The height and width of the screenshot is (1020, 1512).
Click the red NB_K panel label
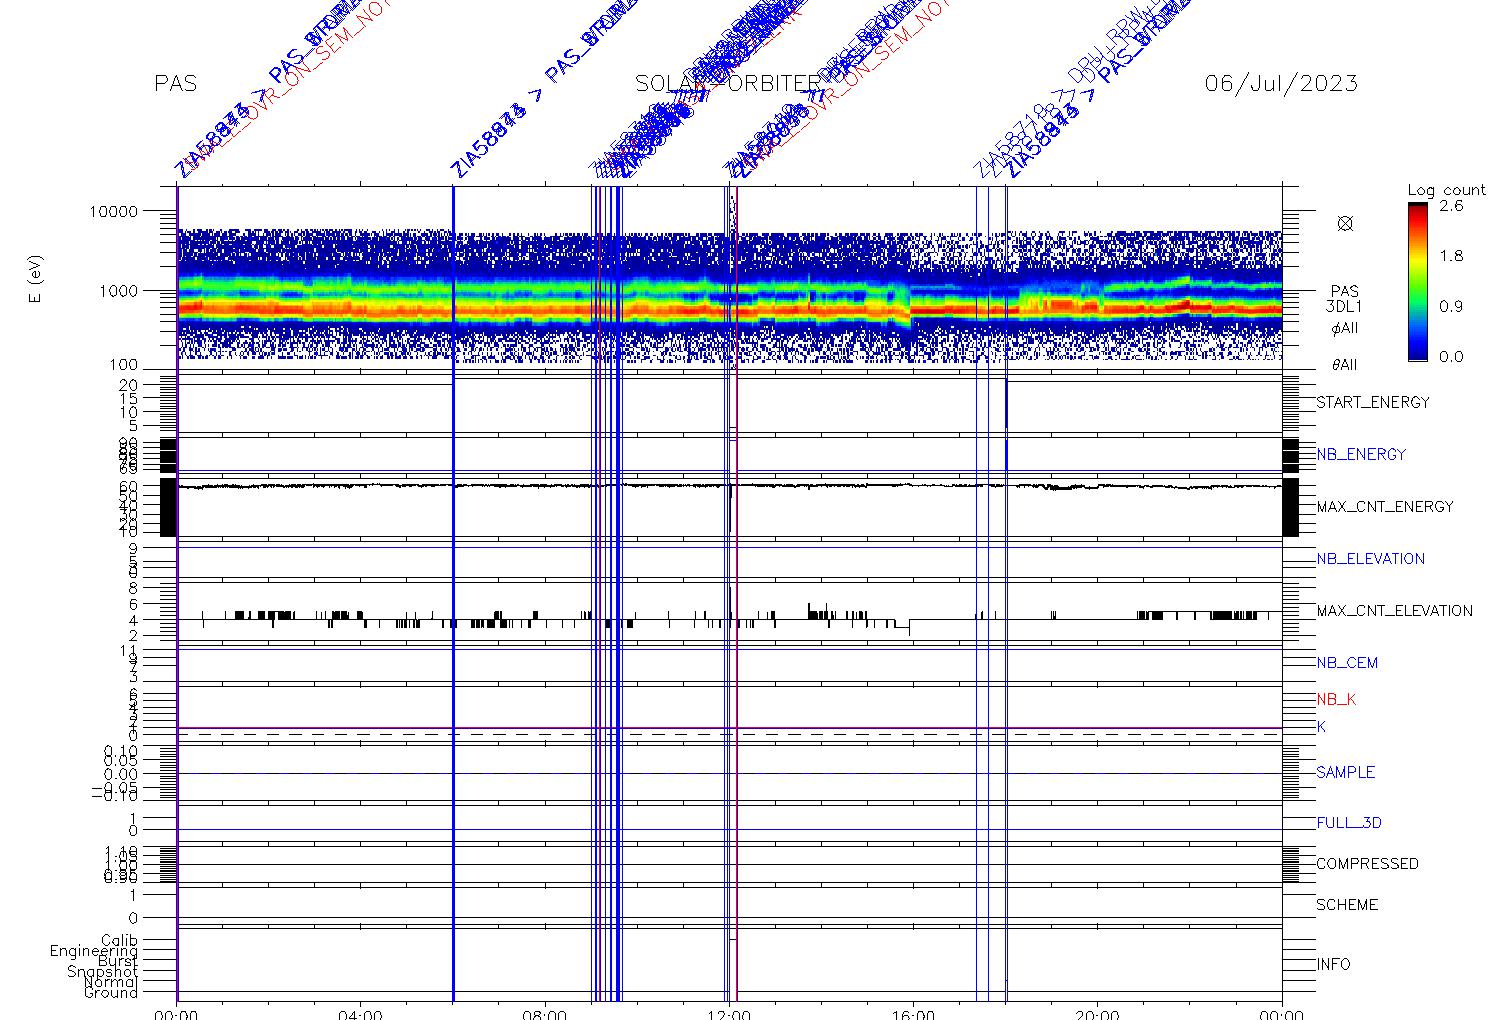(1336, 700)
